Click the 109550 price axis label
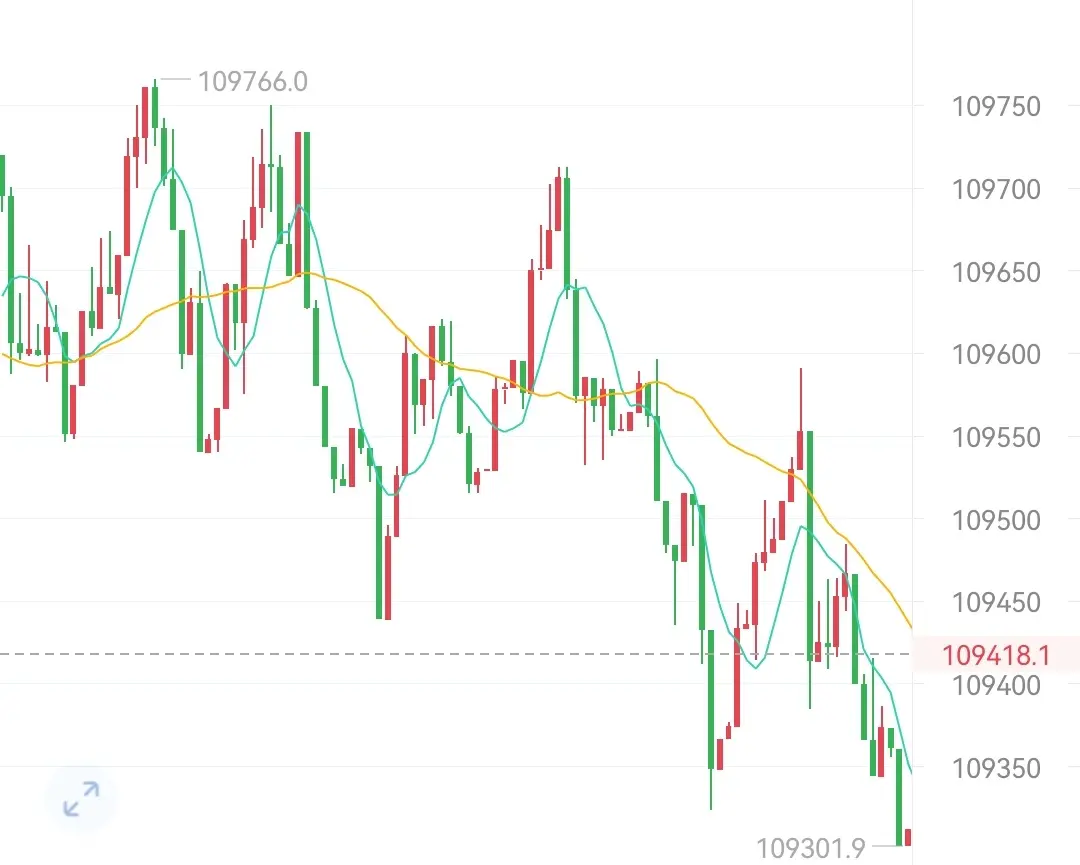 (995, 437)
